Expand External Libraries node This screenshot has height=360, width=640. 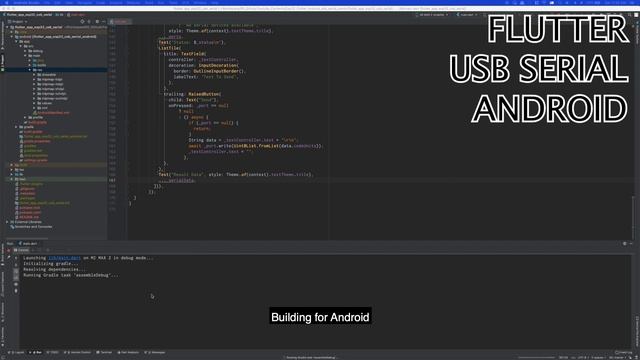(x=7, y=222)
